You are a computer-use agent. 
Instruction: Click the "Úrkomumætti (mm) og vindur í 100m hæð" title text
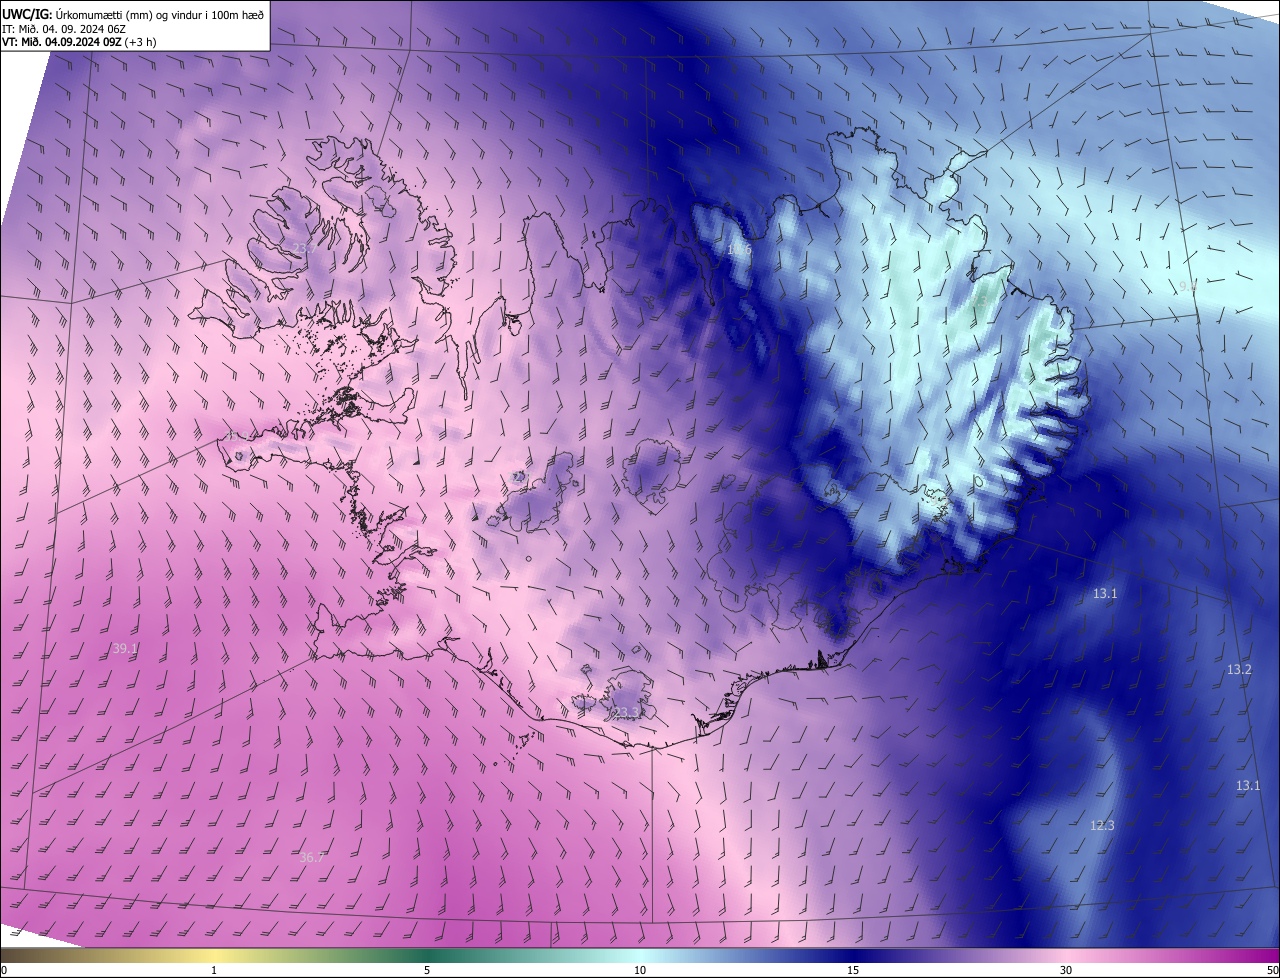click(x=159, y=14)
